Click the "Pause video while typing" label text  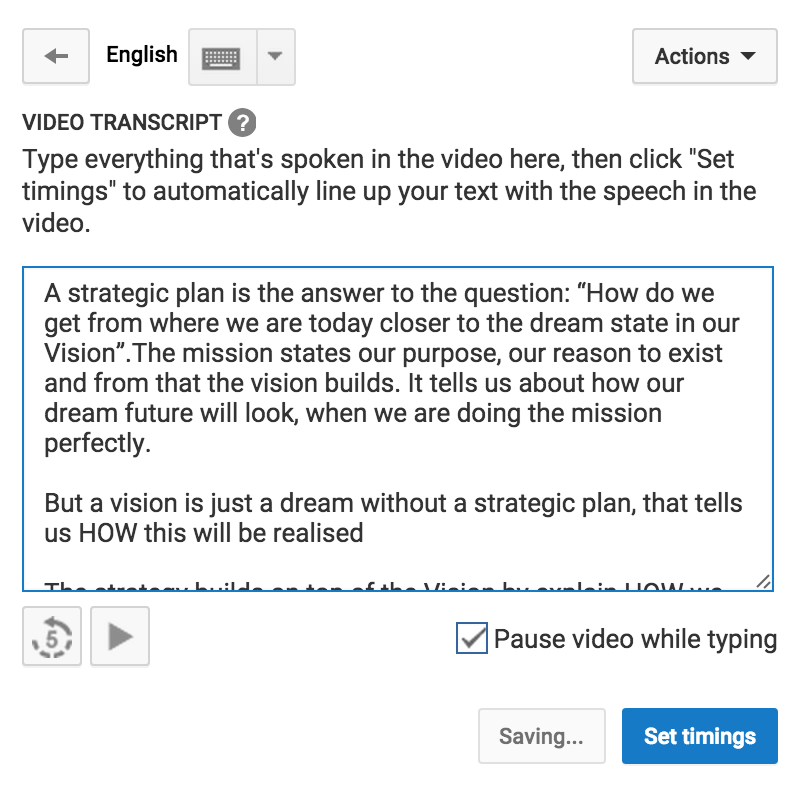click(x=635, y=639)
